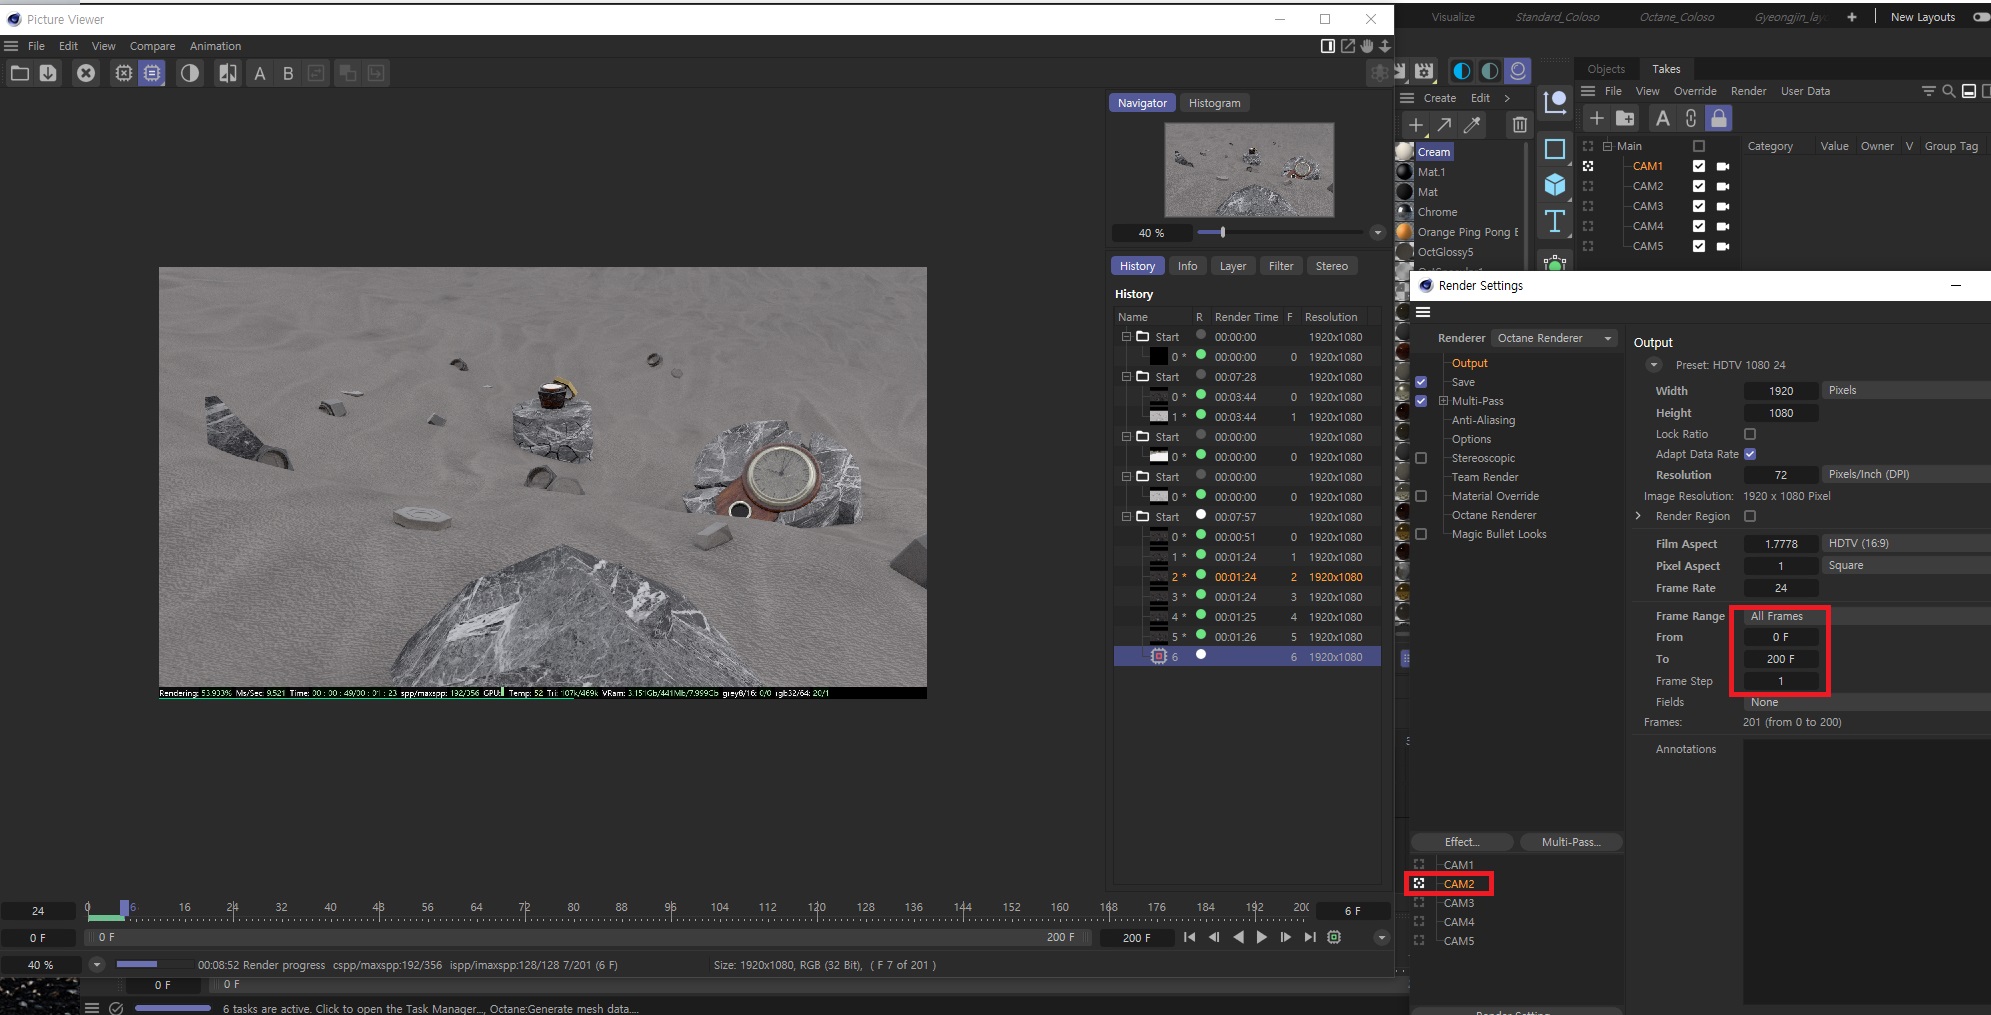Click the new material plus icon
Screen dimensions: 1991x1015
click(1416, 125)
